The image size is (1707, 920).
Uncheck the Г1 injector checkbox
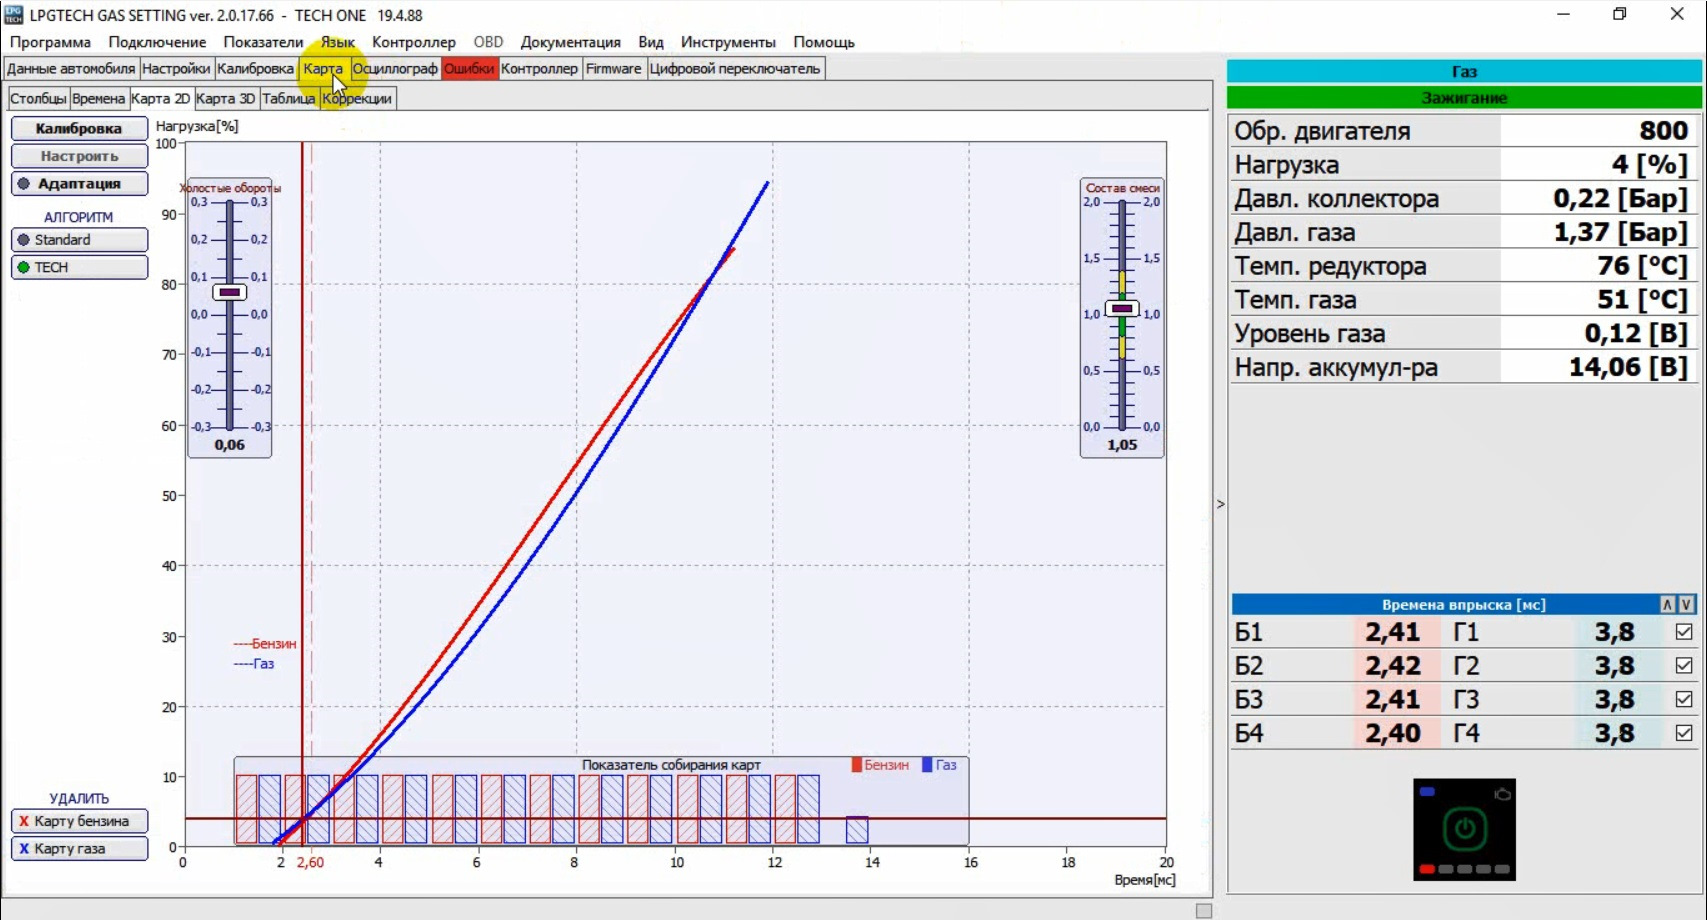point(1684,632)
